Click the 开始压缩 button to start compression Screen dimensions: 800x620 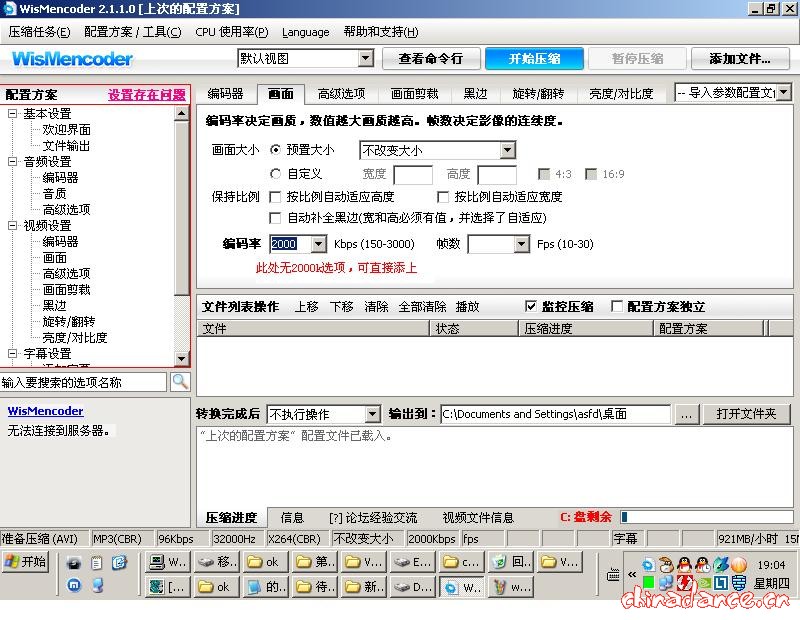[533, 59]
